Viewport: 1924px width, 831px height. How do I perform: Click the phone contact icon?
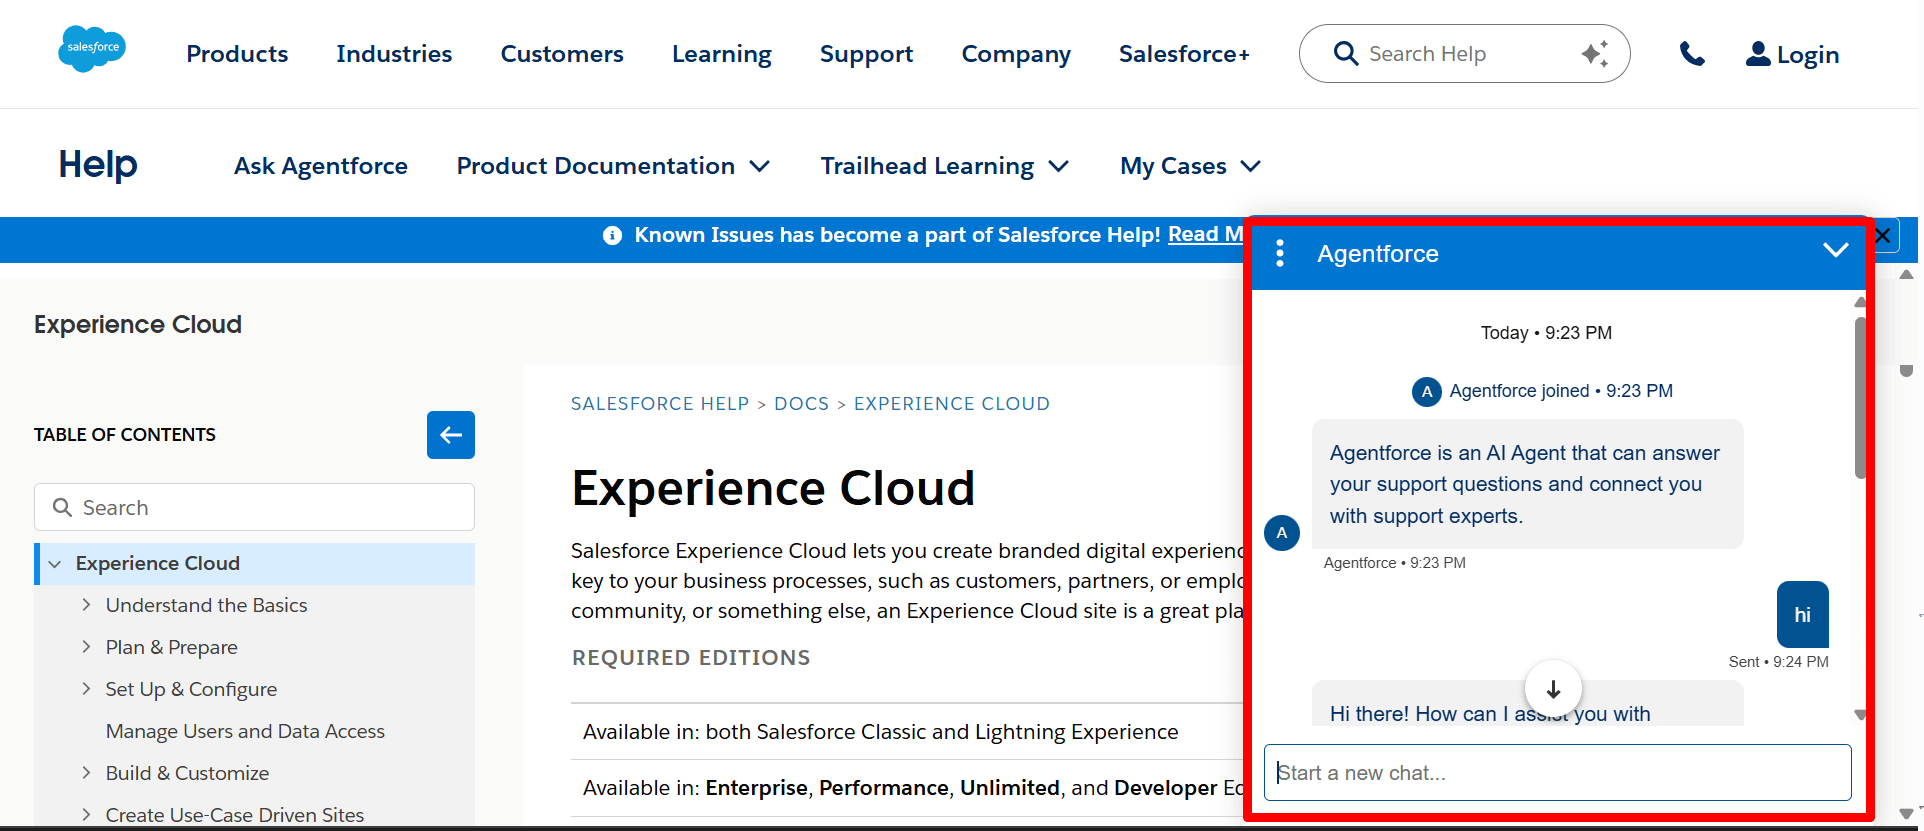click(1692, 54)
